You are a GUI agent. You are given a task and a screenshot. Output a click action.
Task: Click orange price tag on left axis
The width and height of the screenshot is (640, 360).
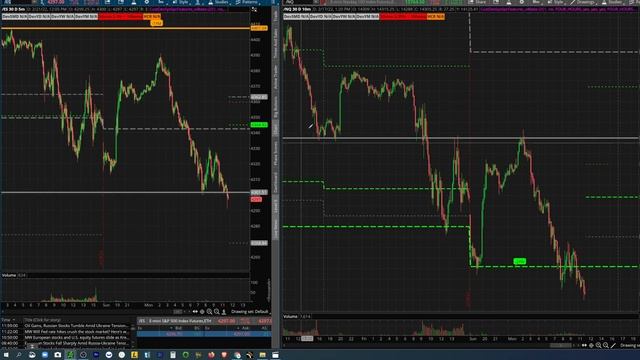click(259, 28)
